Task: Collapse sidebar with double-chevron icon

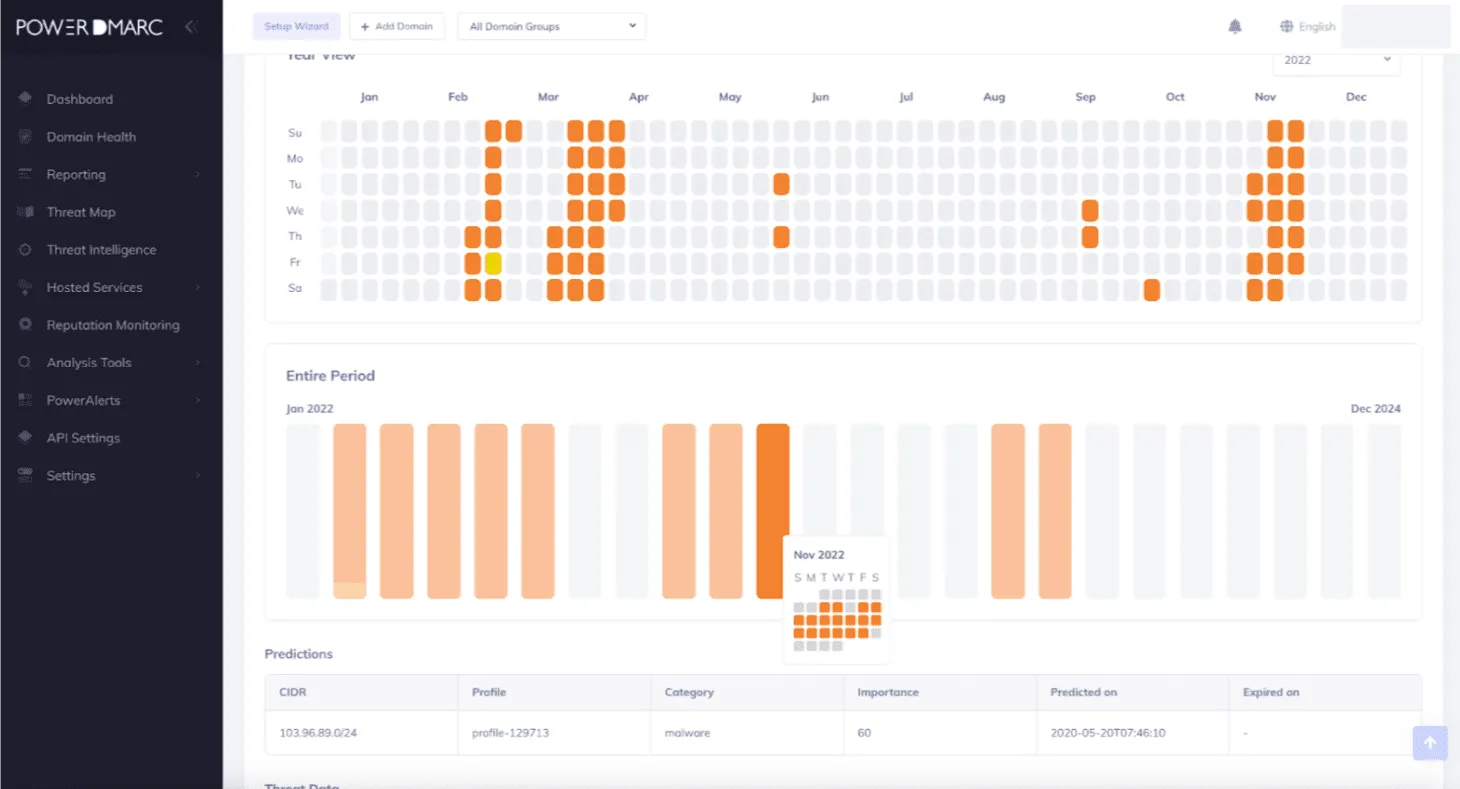Action: click(x=191, y=27)
